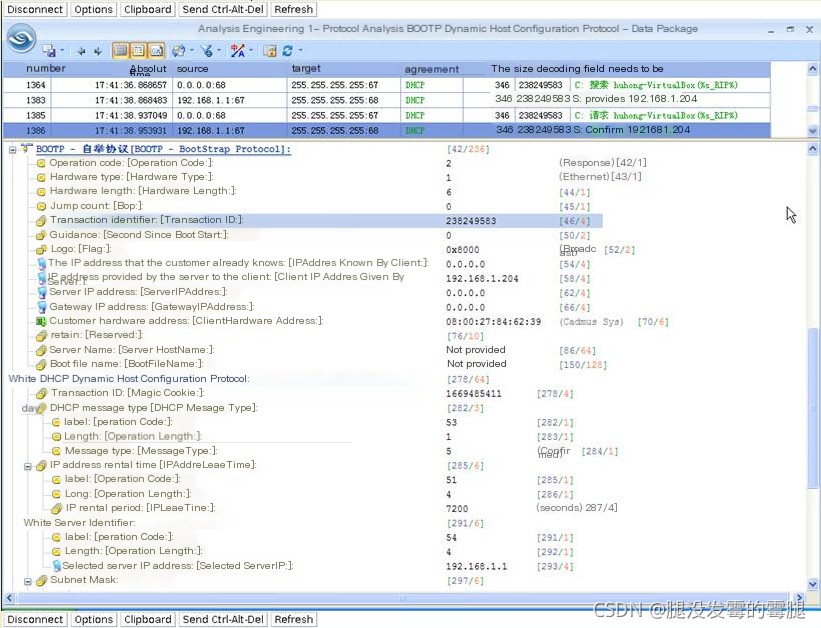The image size is (821, 628).
Task: Click the icon beside Server IP address field
Action: click(42, 292)
